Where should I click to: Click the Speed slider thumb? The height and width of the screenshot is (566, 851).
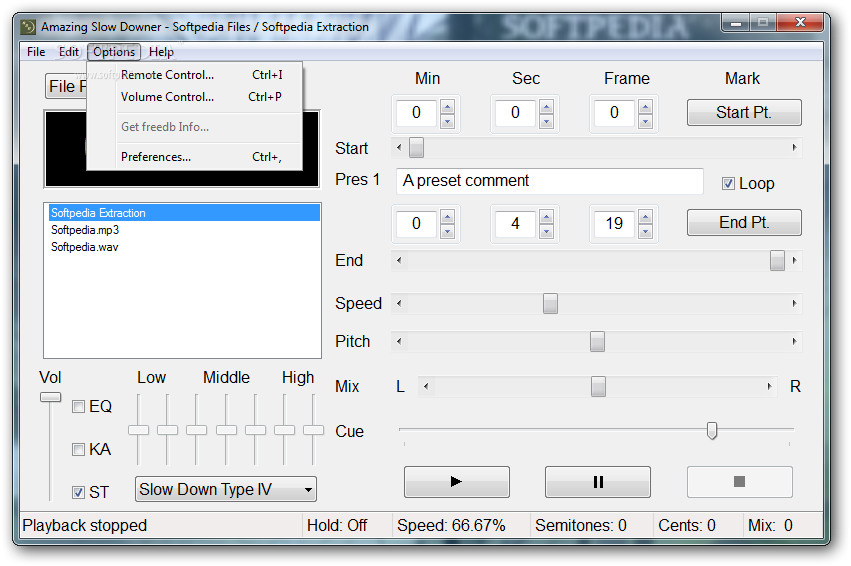tap(550, 303)
